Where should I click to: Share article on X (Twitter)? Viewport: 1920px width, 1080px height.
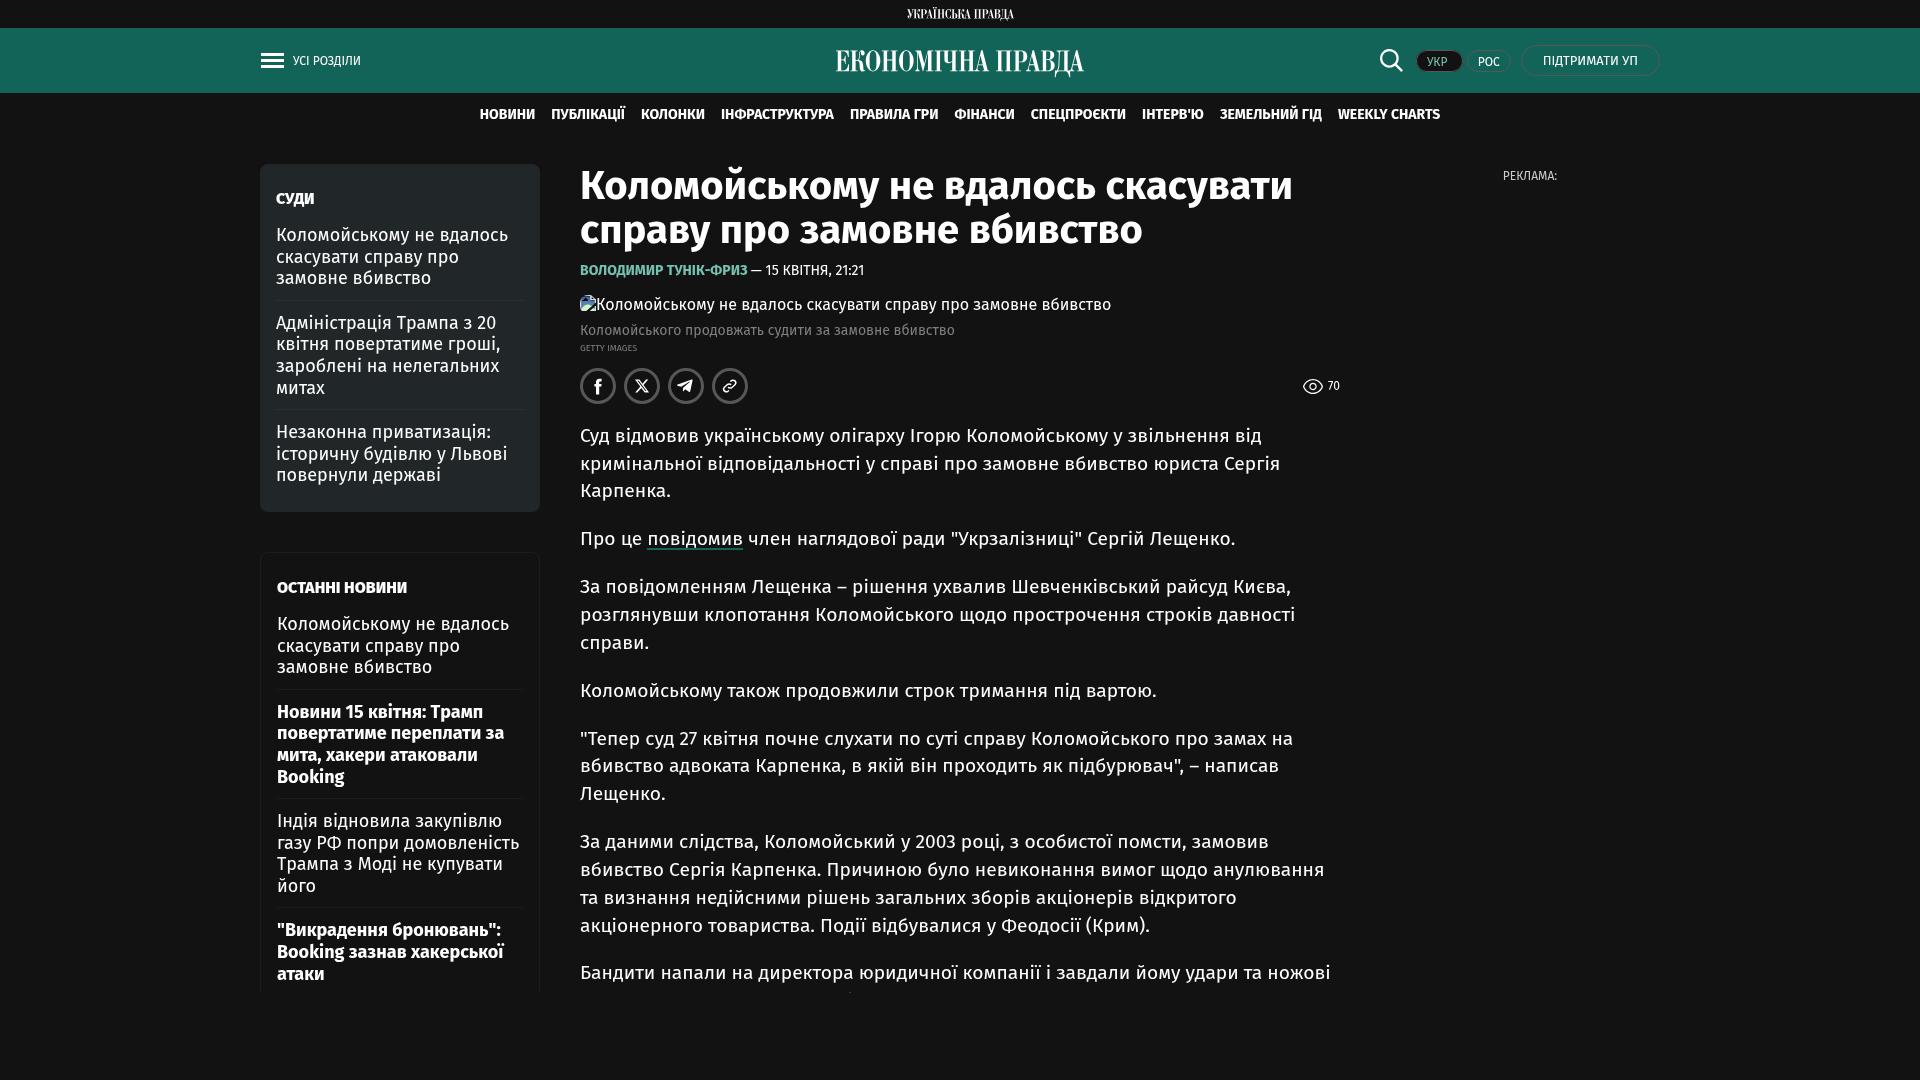(642, 386)
